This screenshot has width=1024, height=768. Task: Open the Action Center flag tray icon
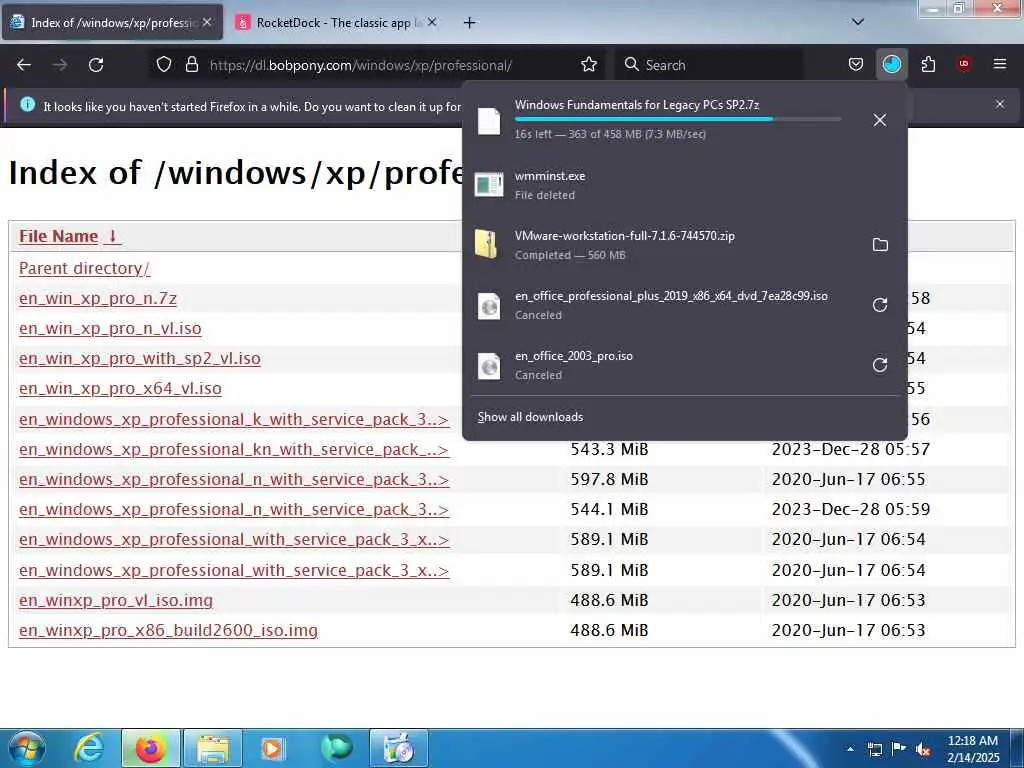[x=899, y=749]
